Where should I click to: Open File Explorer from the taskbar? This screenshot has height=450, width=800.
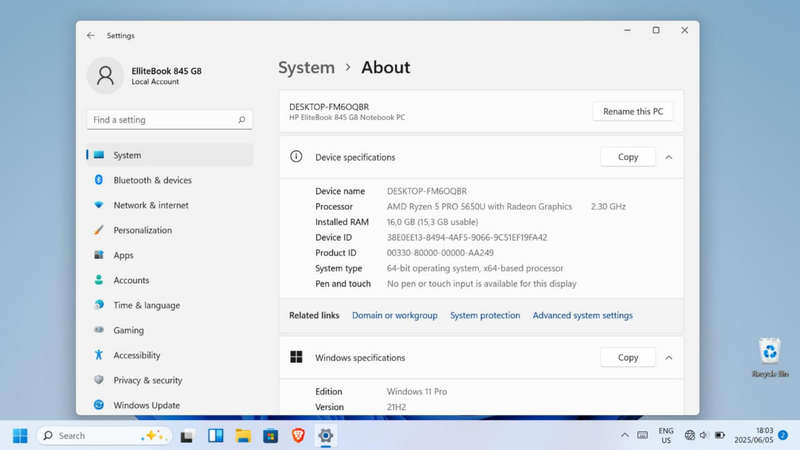click(243, 436)
